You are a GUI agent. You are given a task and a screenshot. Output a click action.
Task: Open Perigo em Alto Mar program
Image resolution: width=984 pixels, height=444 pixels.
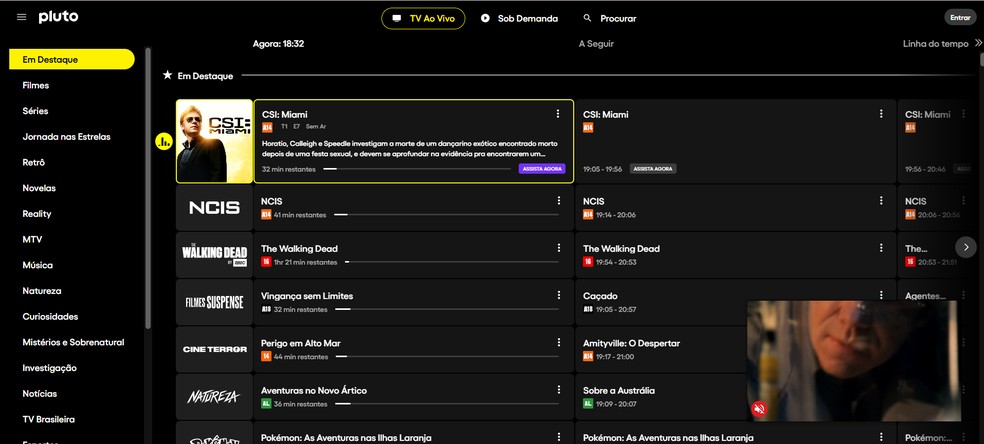click(x=414, y=349)
